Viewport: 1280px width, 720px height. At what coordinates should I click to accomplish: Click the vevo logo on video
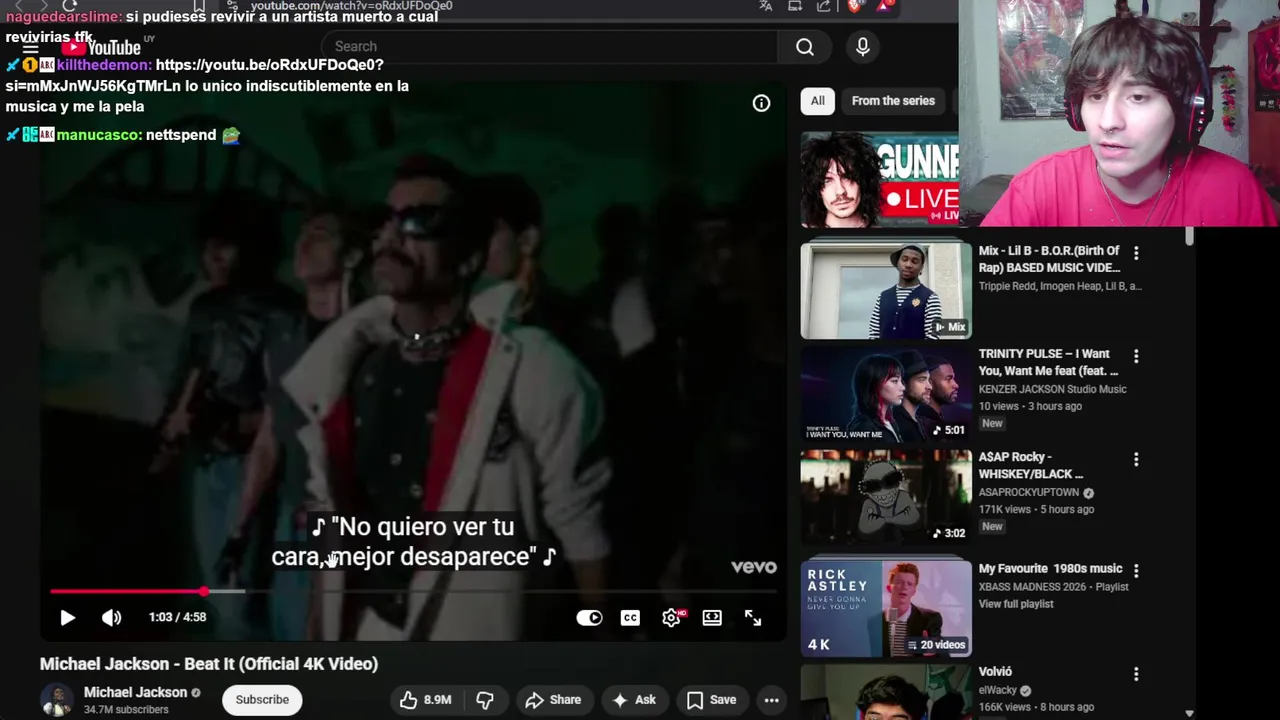pyautogui.click(x=753, y=567)
